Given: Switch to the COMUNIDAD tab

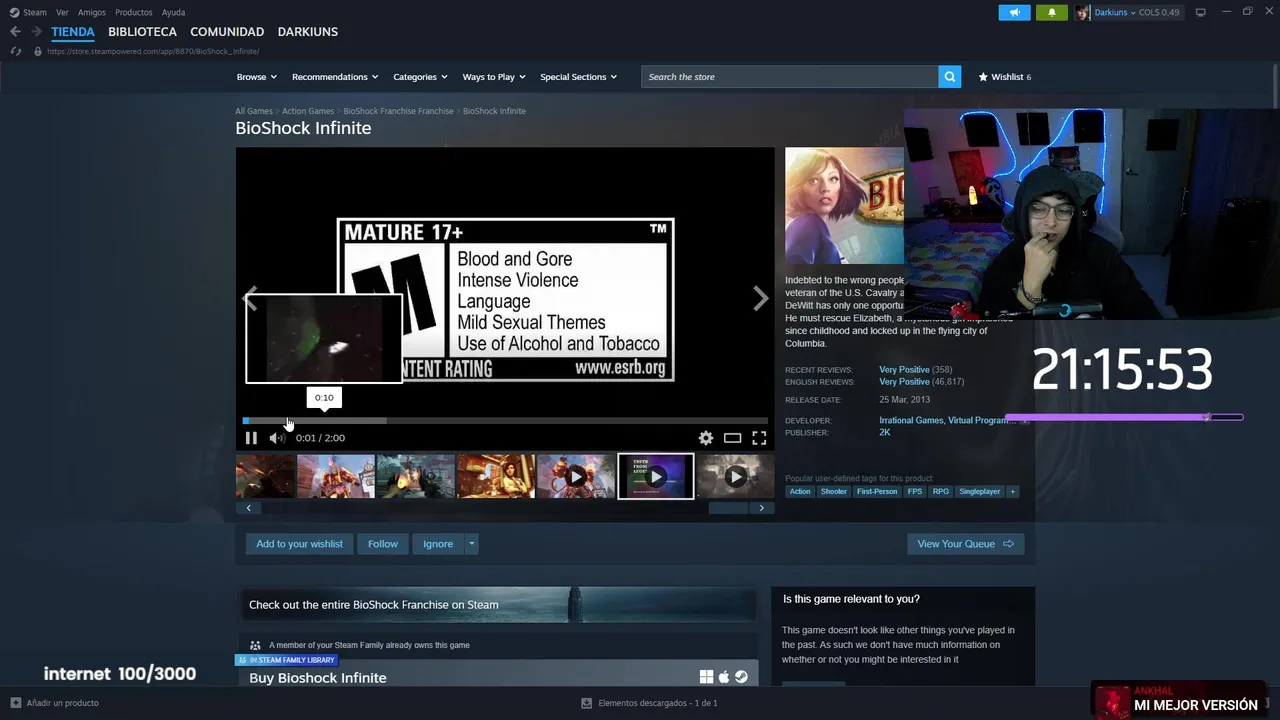Looking at the screenshot, I should coord(227,32).
